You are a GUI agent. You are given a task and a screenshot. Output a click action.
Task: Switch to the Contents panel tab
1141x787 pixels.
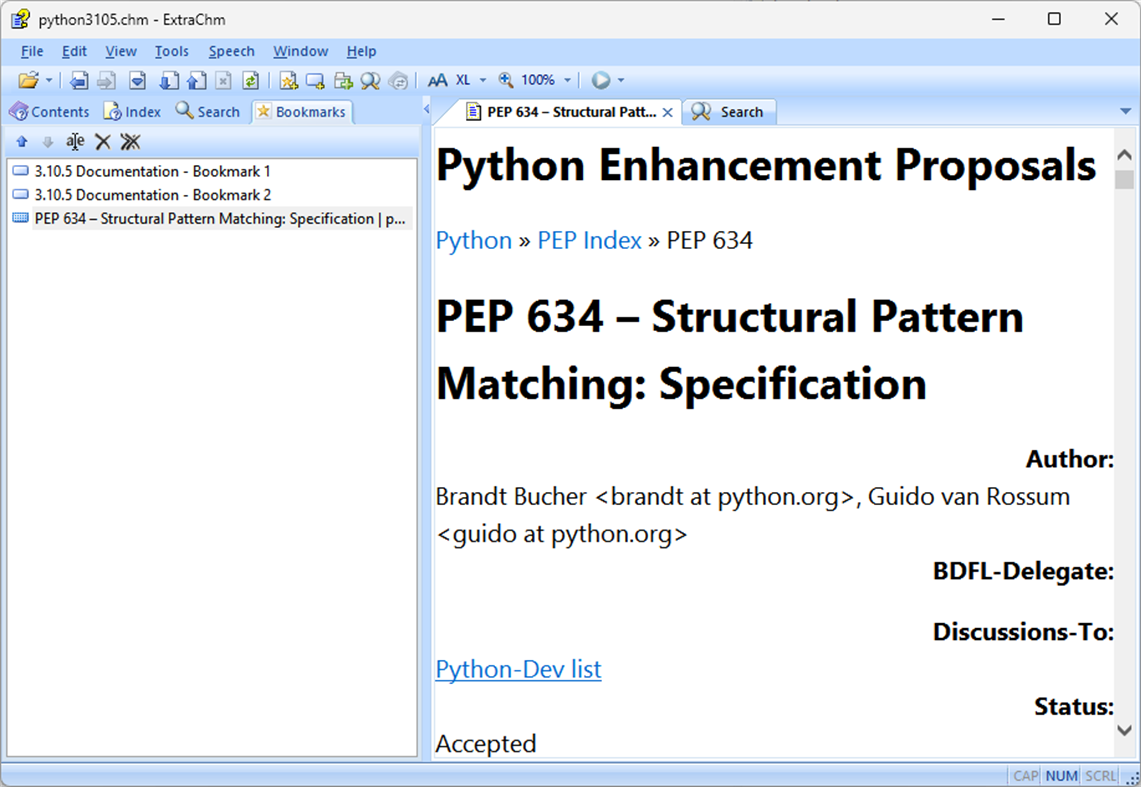point(49,112)
